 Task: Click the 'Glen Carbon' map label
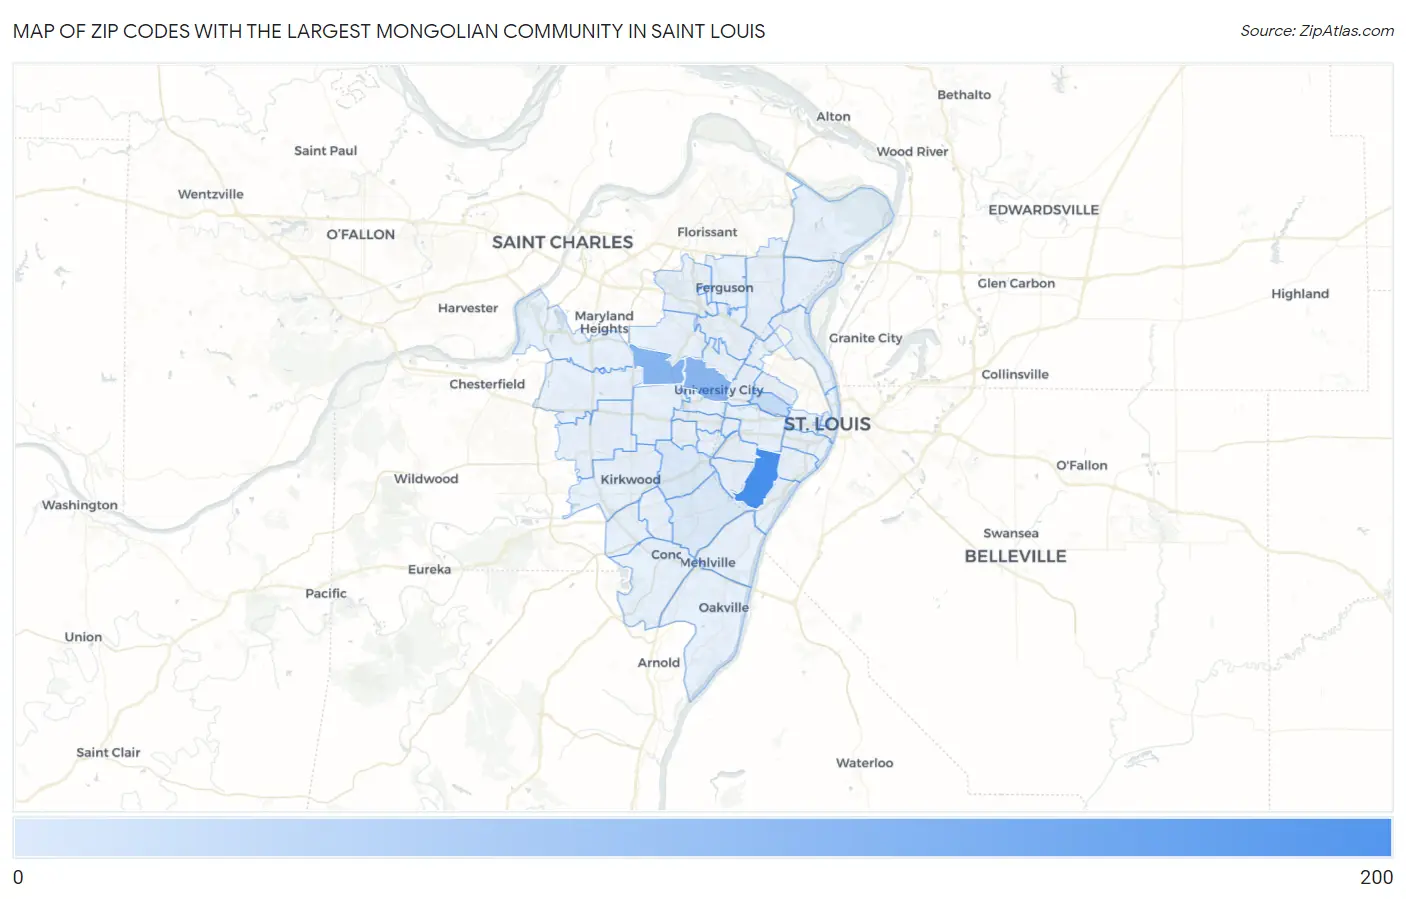coord(1016,283)
